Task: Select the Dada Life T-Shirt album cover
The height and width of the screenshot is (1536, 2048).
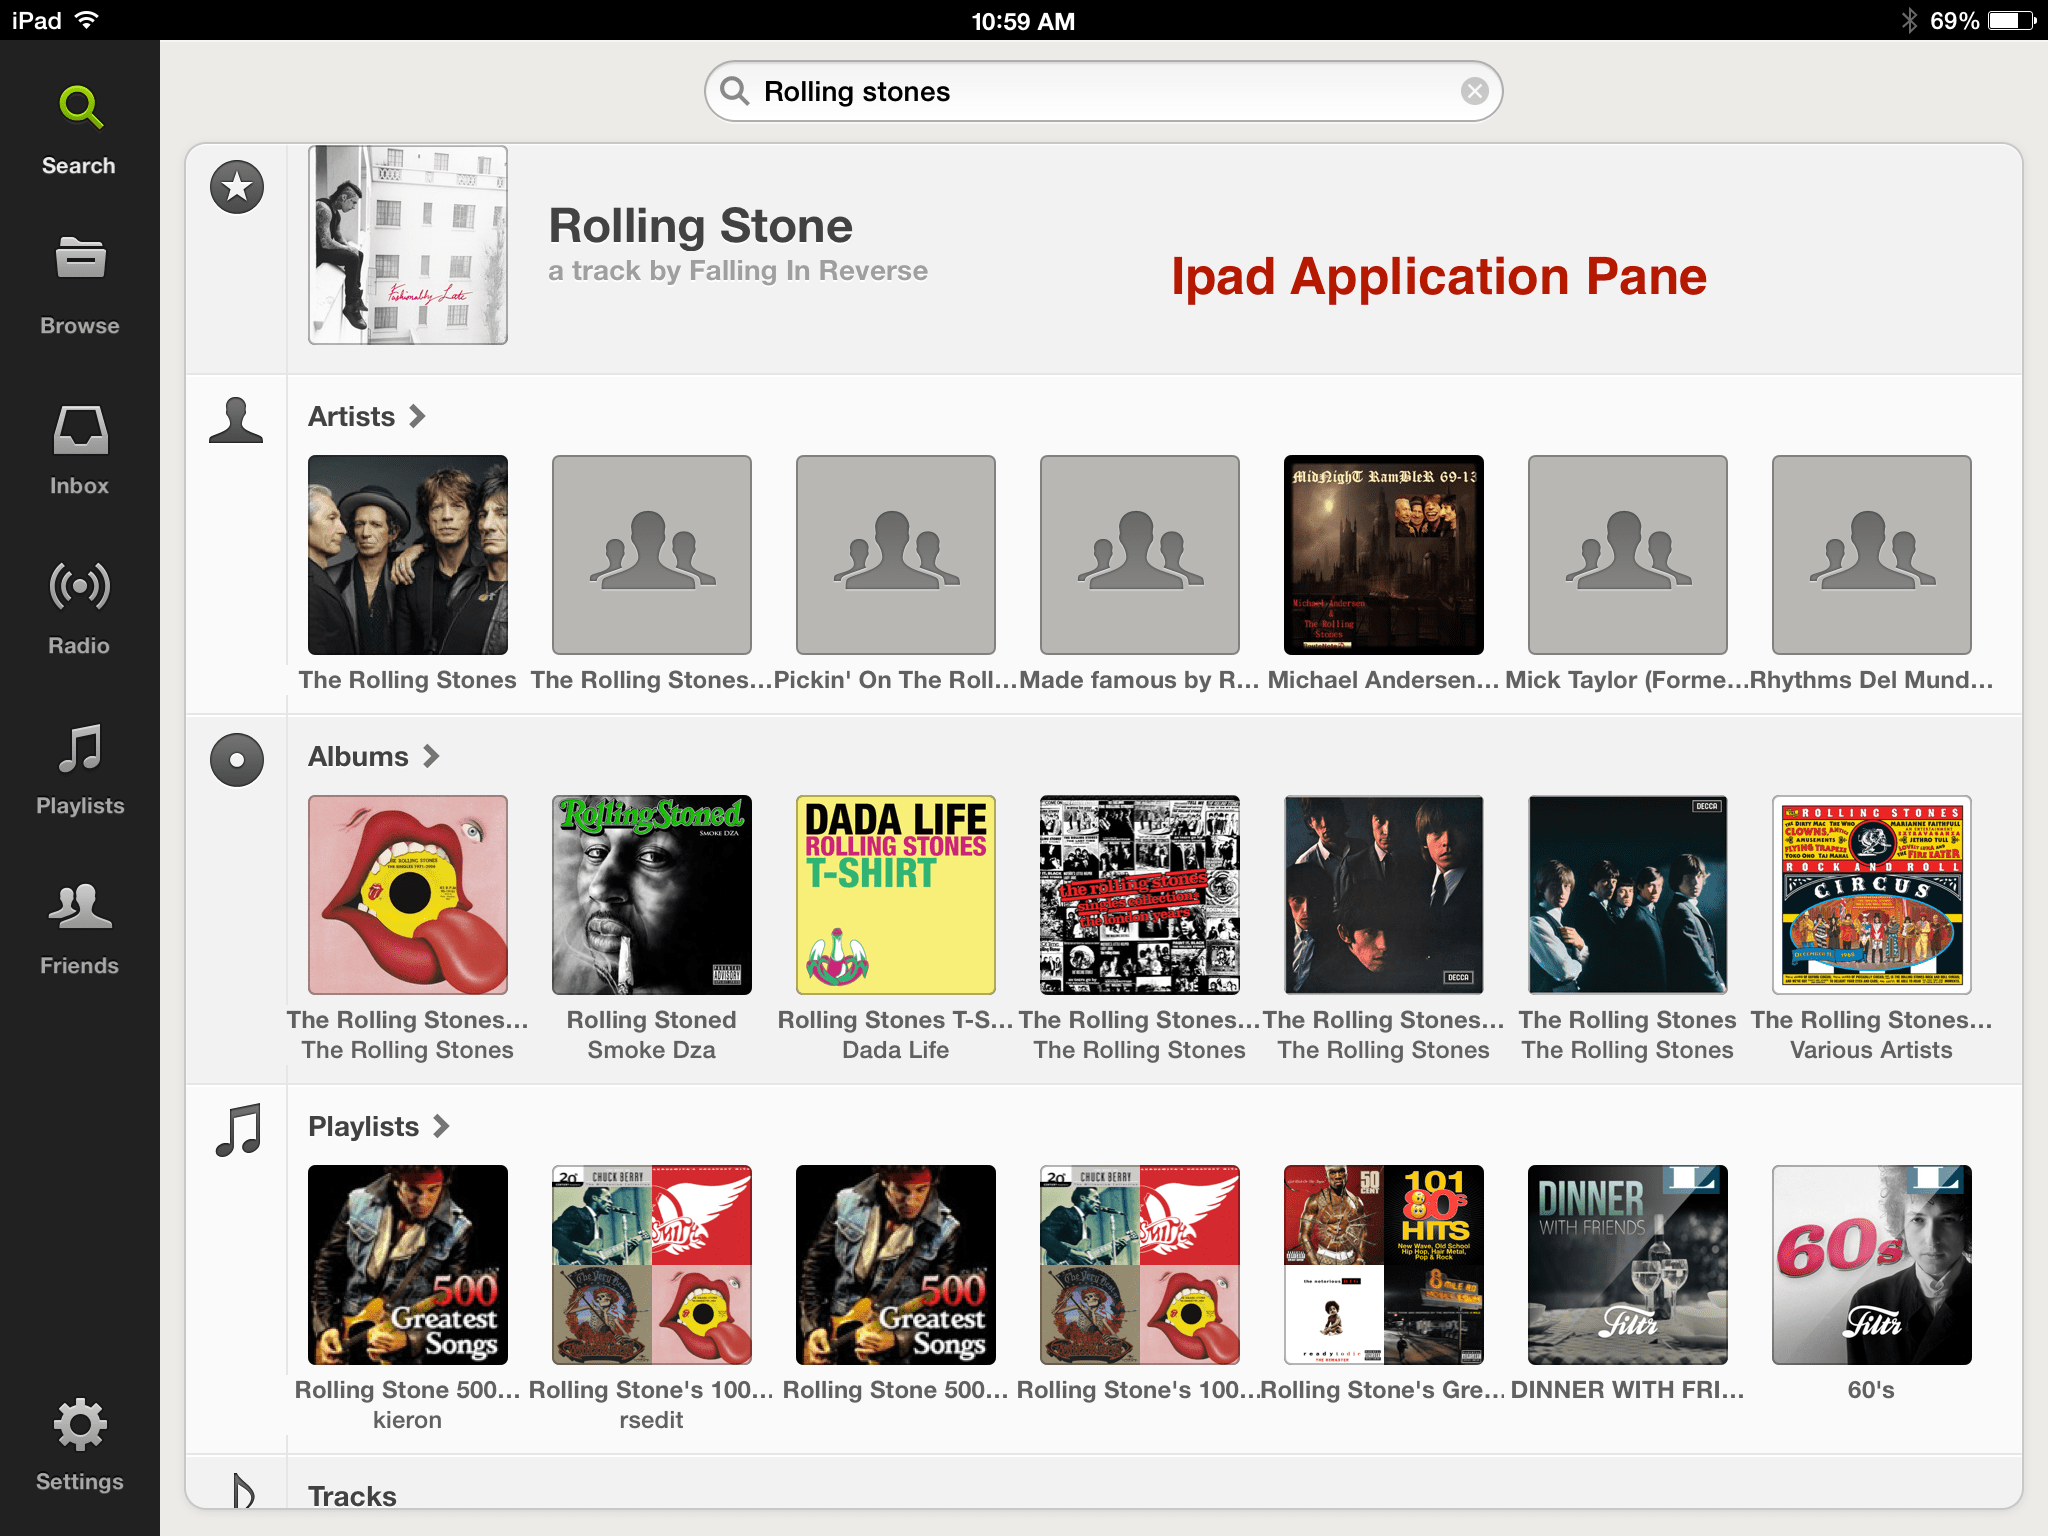Action: coord(896,895)
